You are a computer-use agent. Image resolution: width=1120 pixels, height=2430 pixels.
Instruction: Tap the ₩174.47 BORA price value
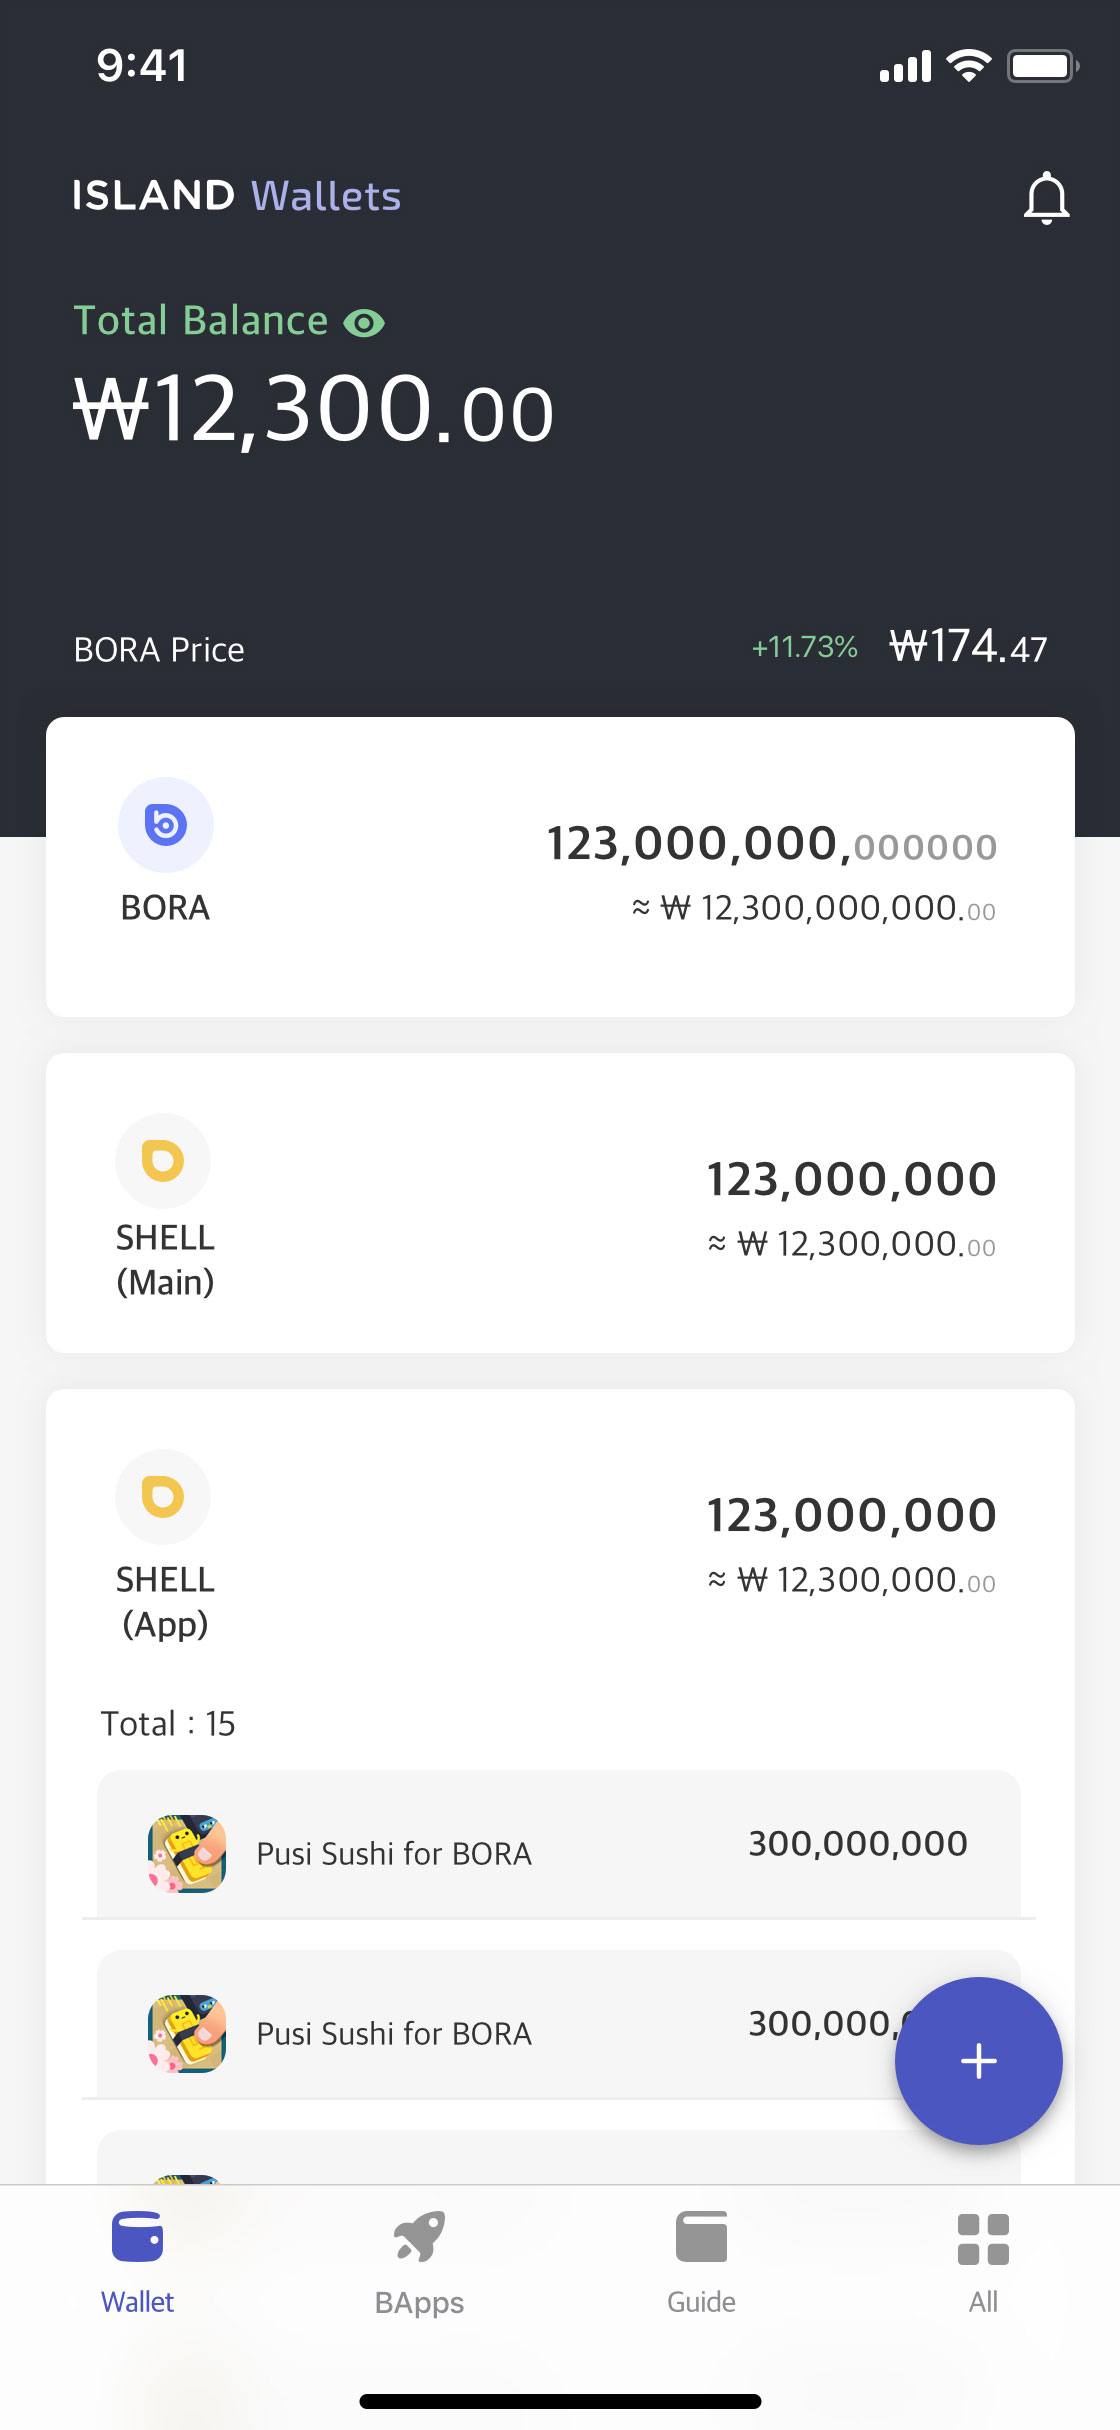tap(968, 647)
